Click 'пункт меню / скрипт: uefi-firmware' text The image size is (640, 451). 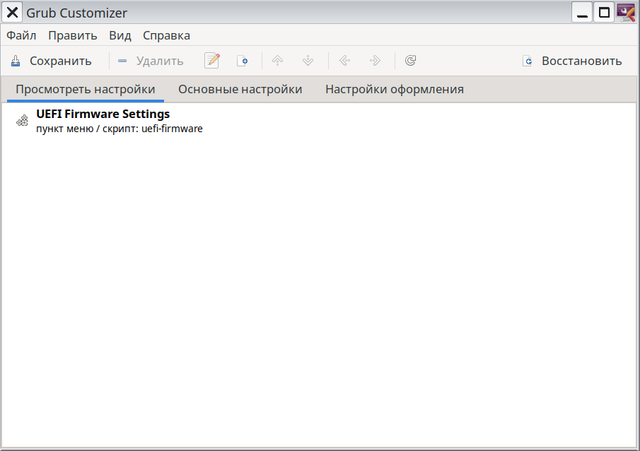(x=119, y=129)
